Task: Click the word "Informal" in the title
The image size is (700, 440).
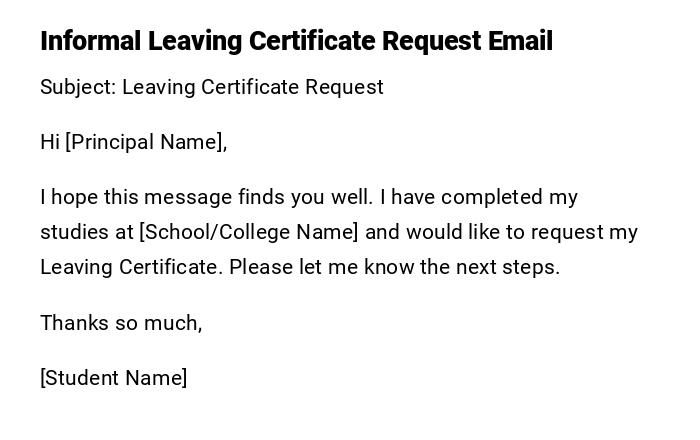Action: [91, 41]
